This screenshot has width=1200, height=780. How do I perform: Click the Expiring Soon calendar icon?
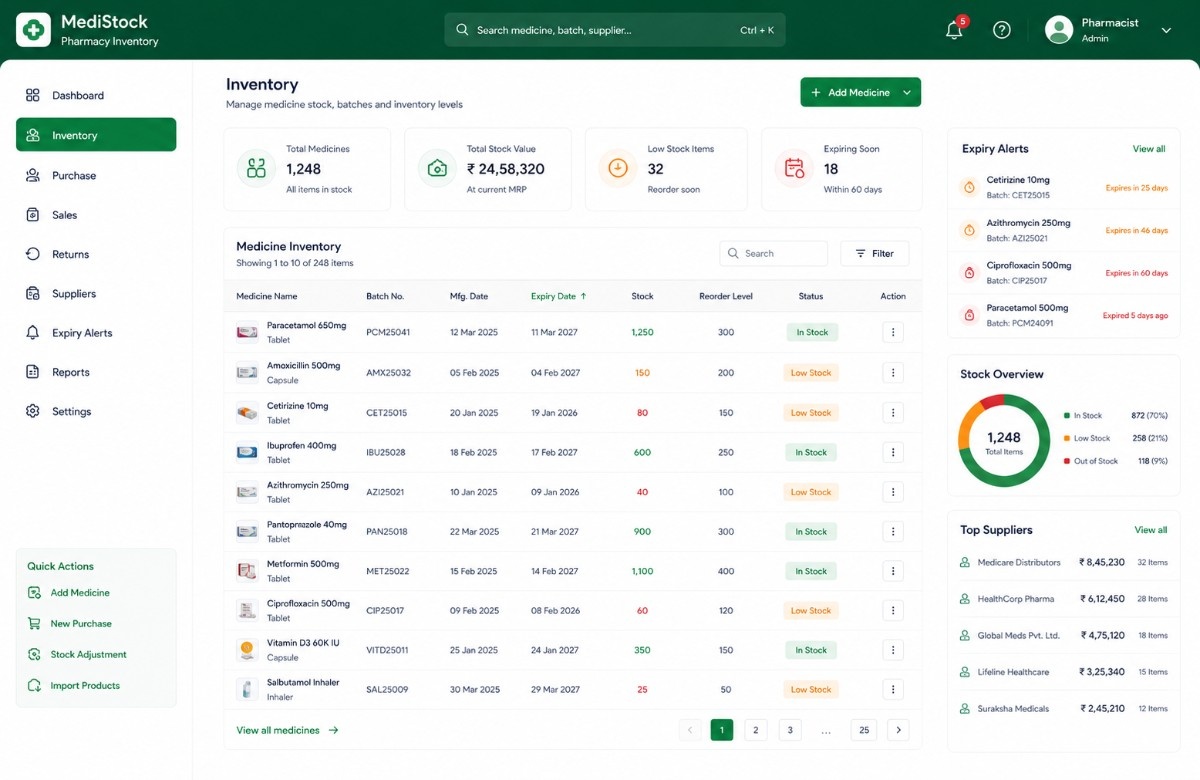pos(794,168)
